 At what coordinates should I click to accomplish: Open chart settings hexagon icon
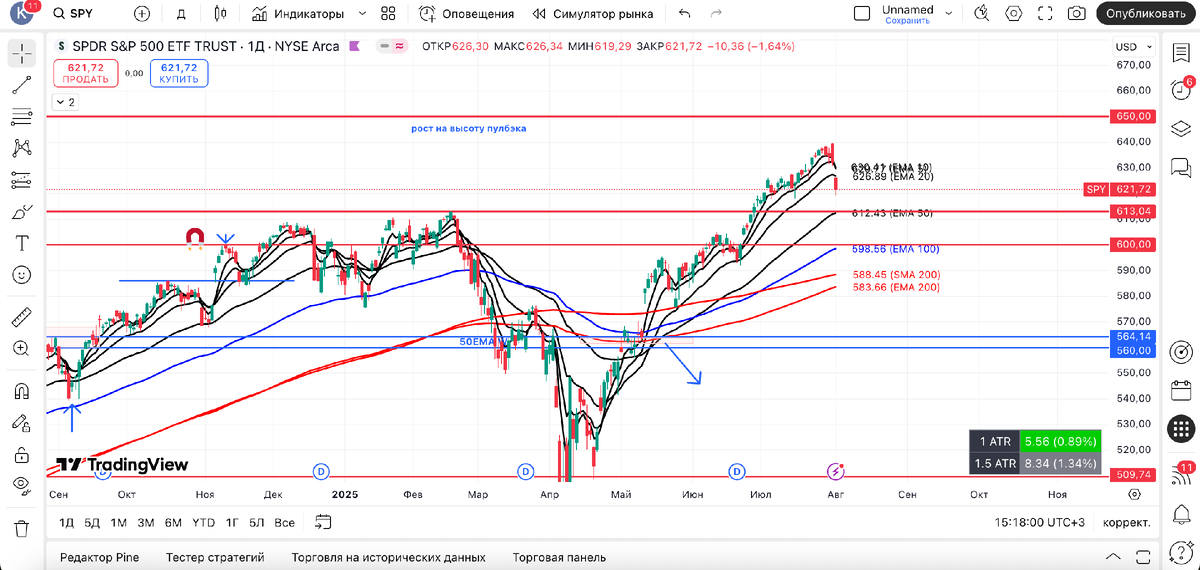[1014, 14]
